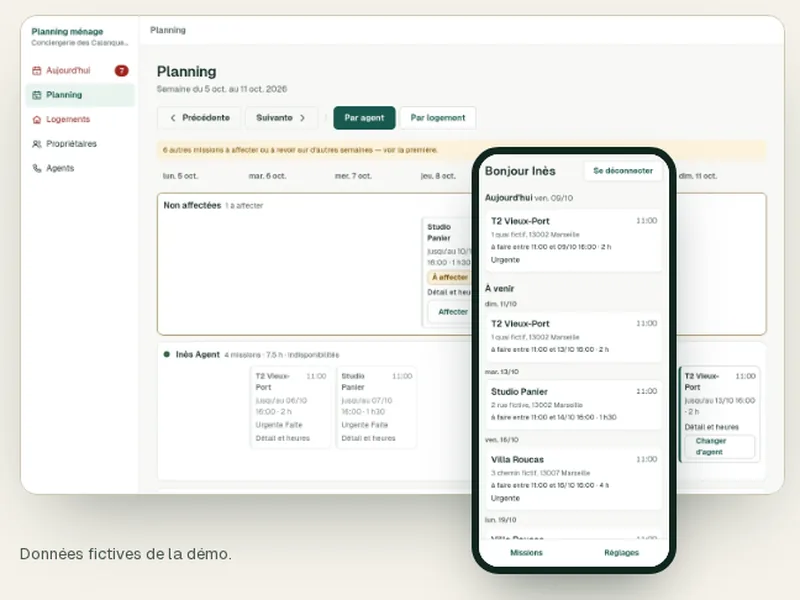Switch to Par logement view

point(438,118)
